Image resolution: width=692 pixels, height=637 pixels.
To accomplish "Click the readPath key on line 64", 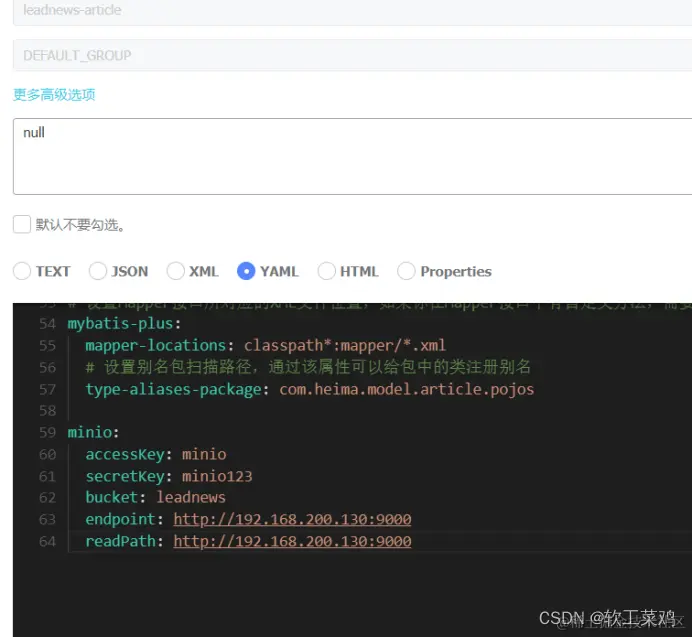I will click(120, 541).
